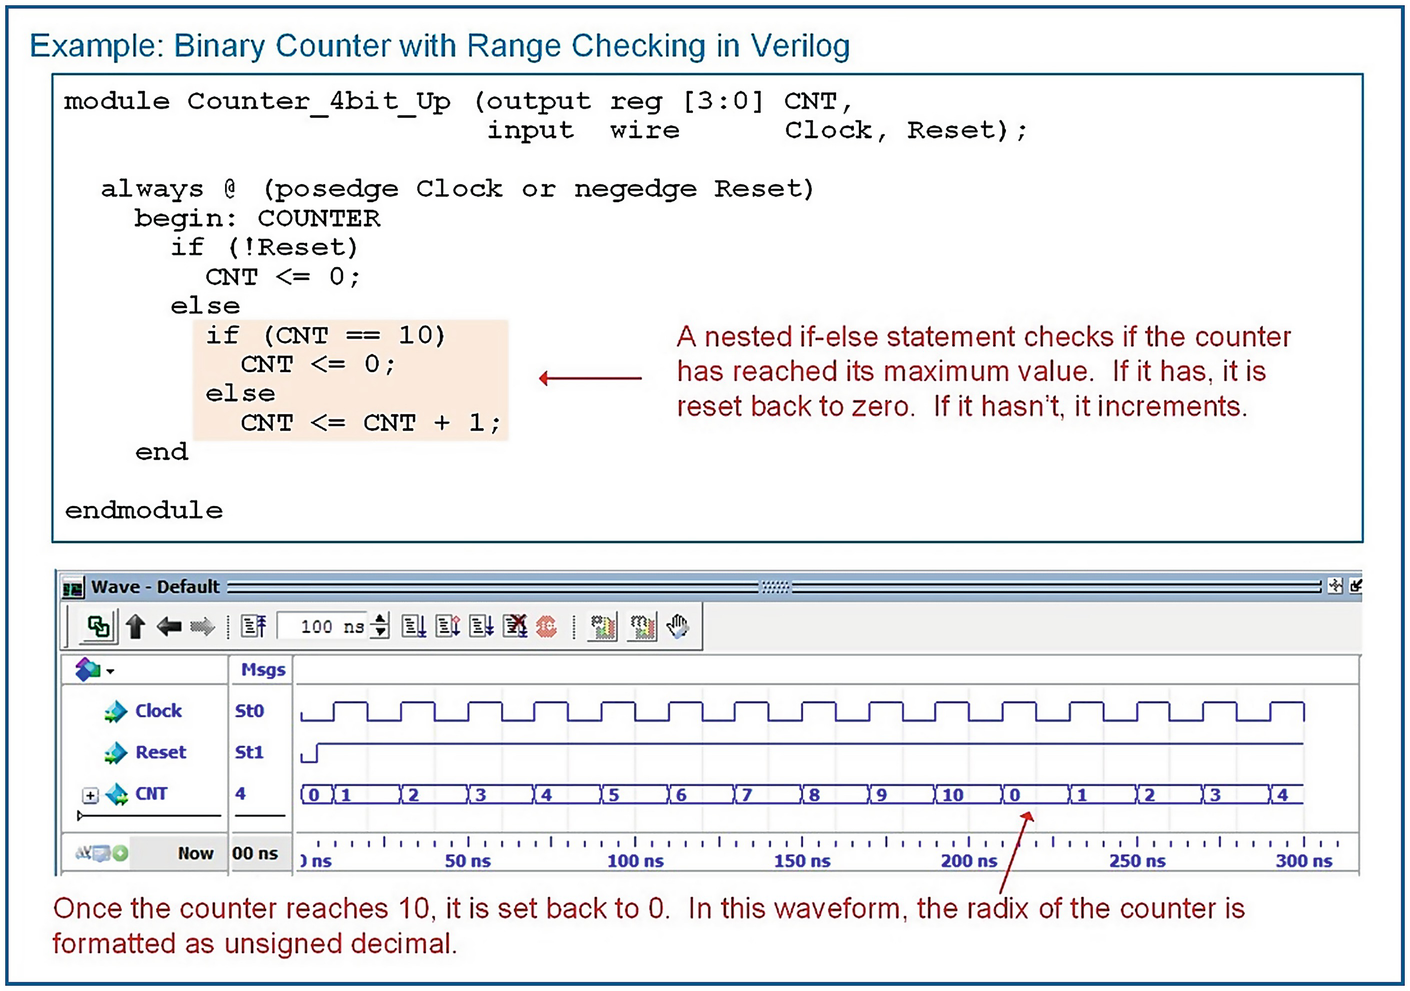
Task: Expand the CNT bus using its plus box
Action: coord(89,794)
